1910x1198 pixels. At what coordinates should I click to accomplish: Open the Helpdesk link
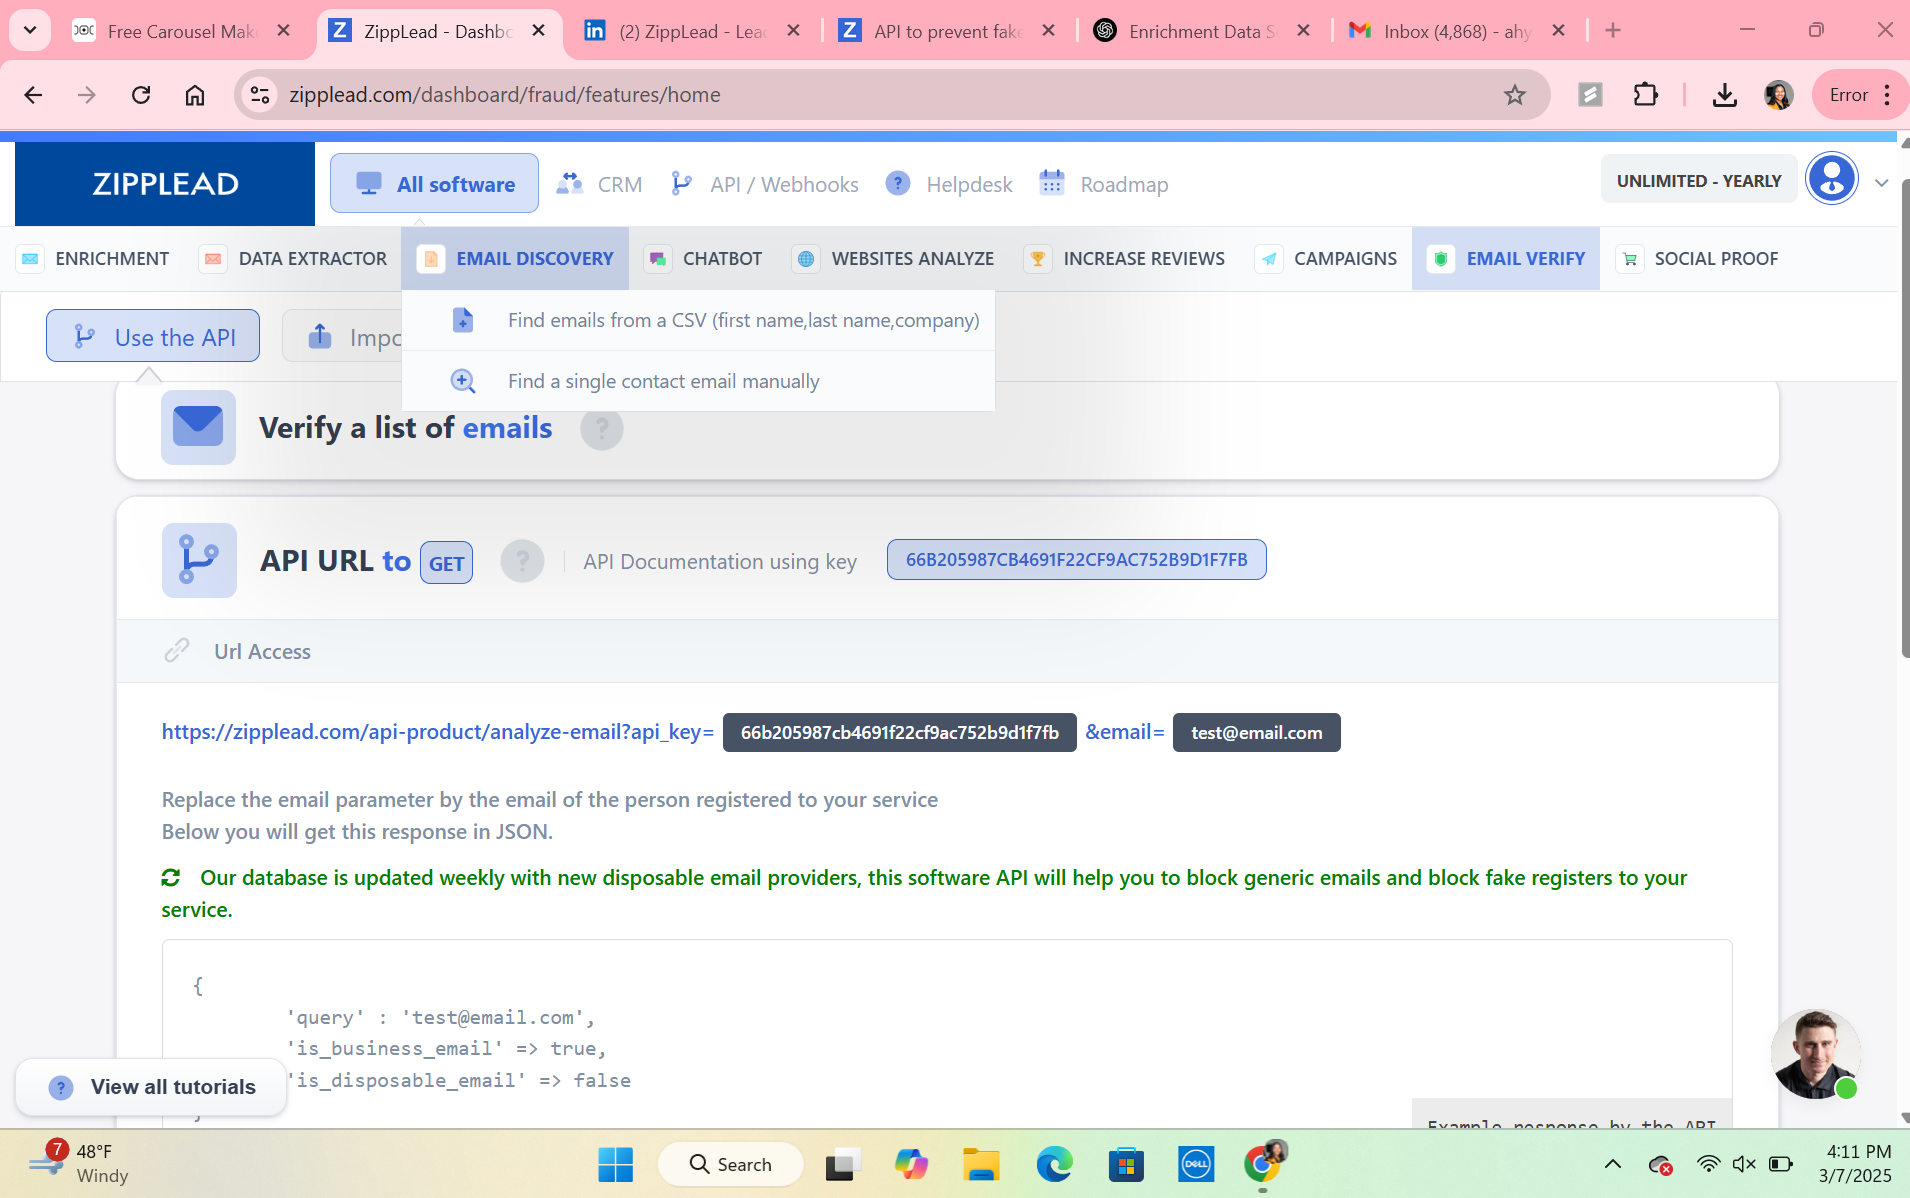pos(949,184)
